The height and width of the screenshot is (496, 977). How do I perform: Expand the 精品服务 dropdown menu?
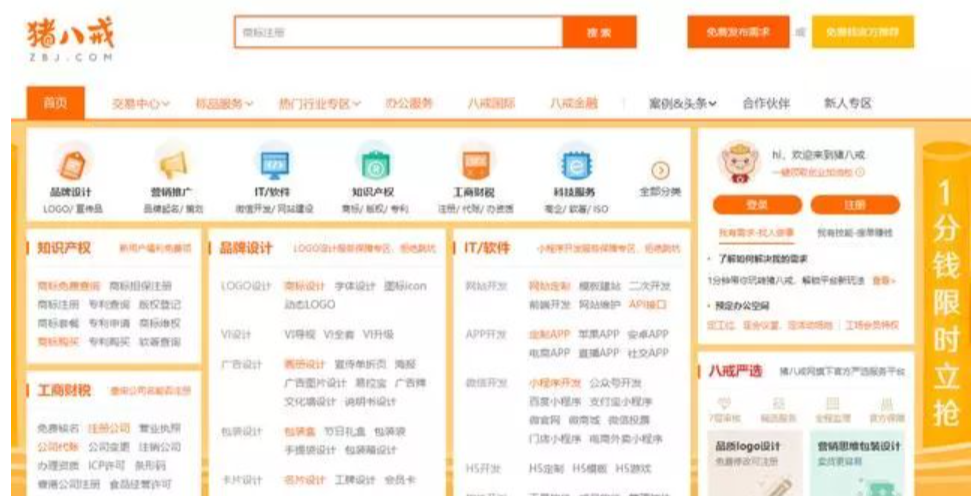[224, 104]
